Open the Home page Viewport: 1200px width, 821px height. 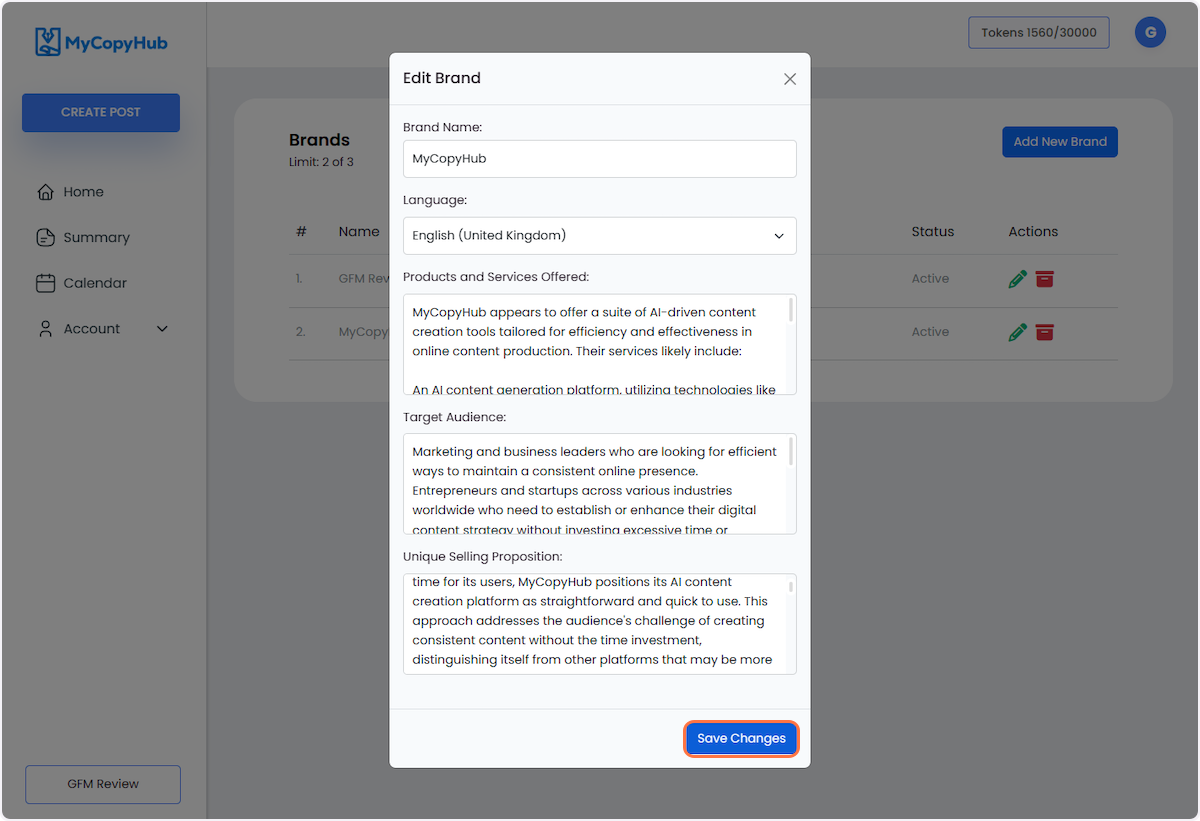(83, 192)
